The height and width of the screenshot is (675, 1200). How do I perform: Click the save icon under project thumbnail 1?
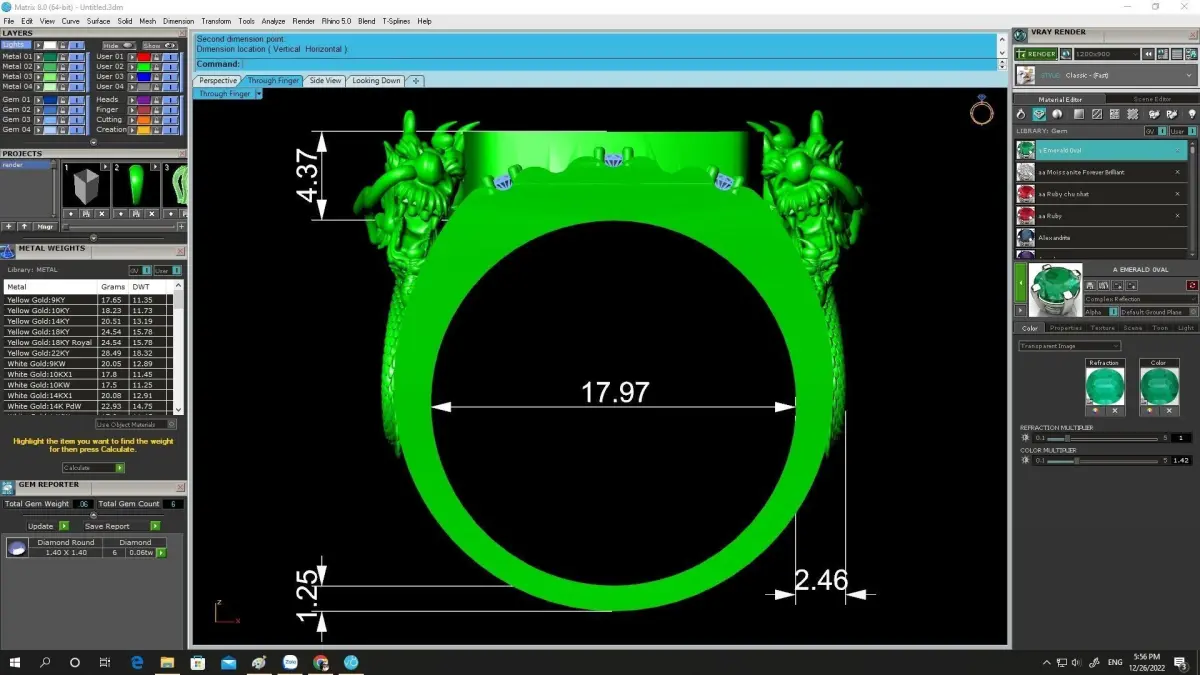click(85, 214)
